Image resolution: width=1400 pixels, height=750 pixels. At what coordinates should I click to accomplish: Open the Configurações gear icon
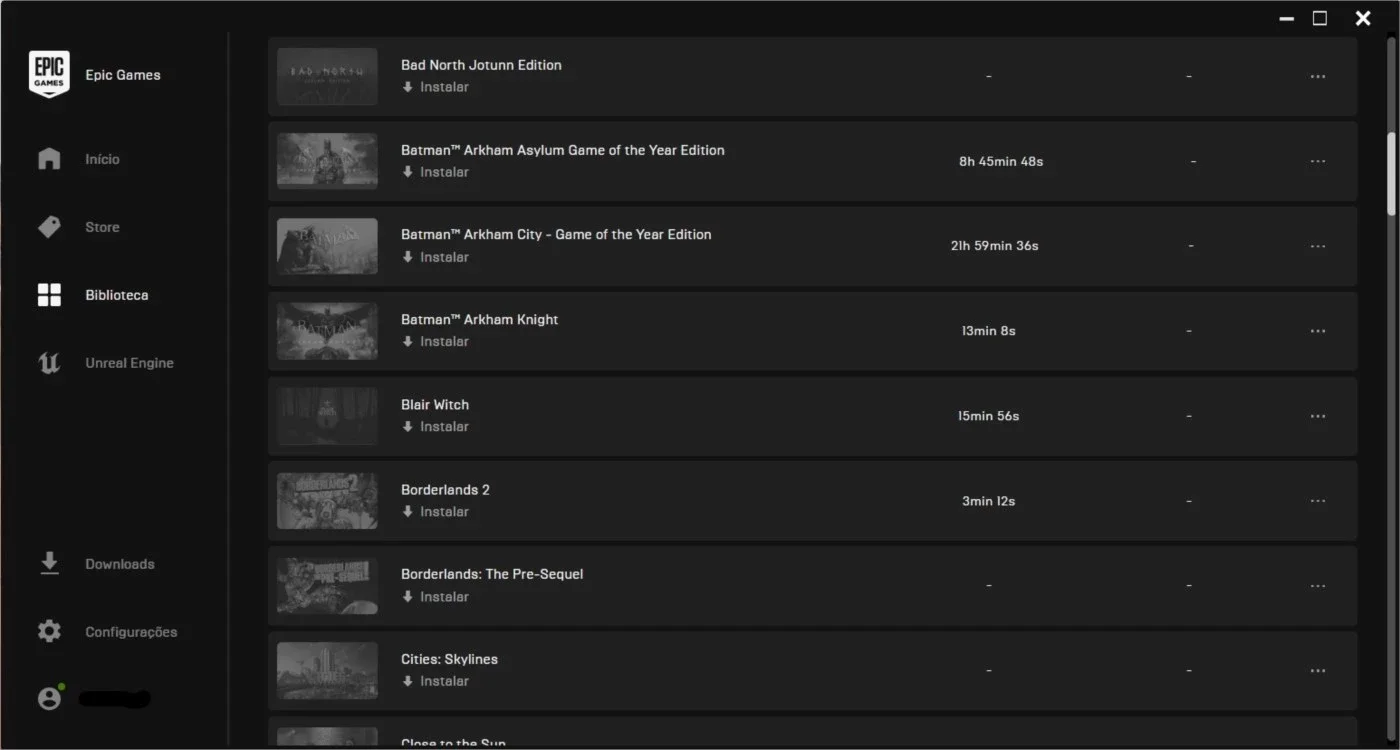tap(49, 631)
